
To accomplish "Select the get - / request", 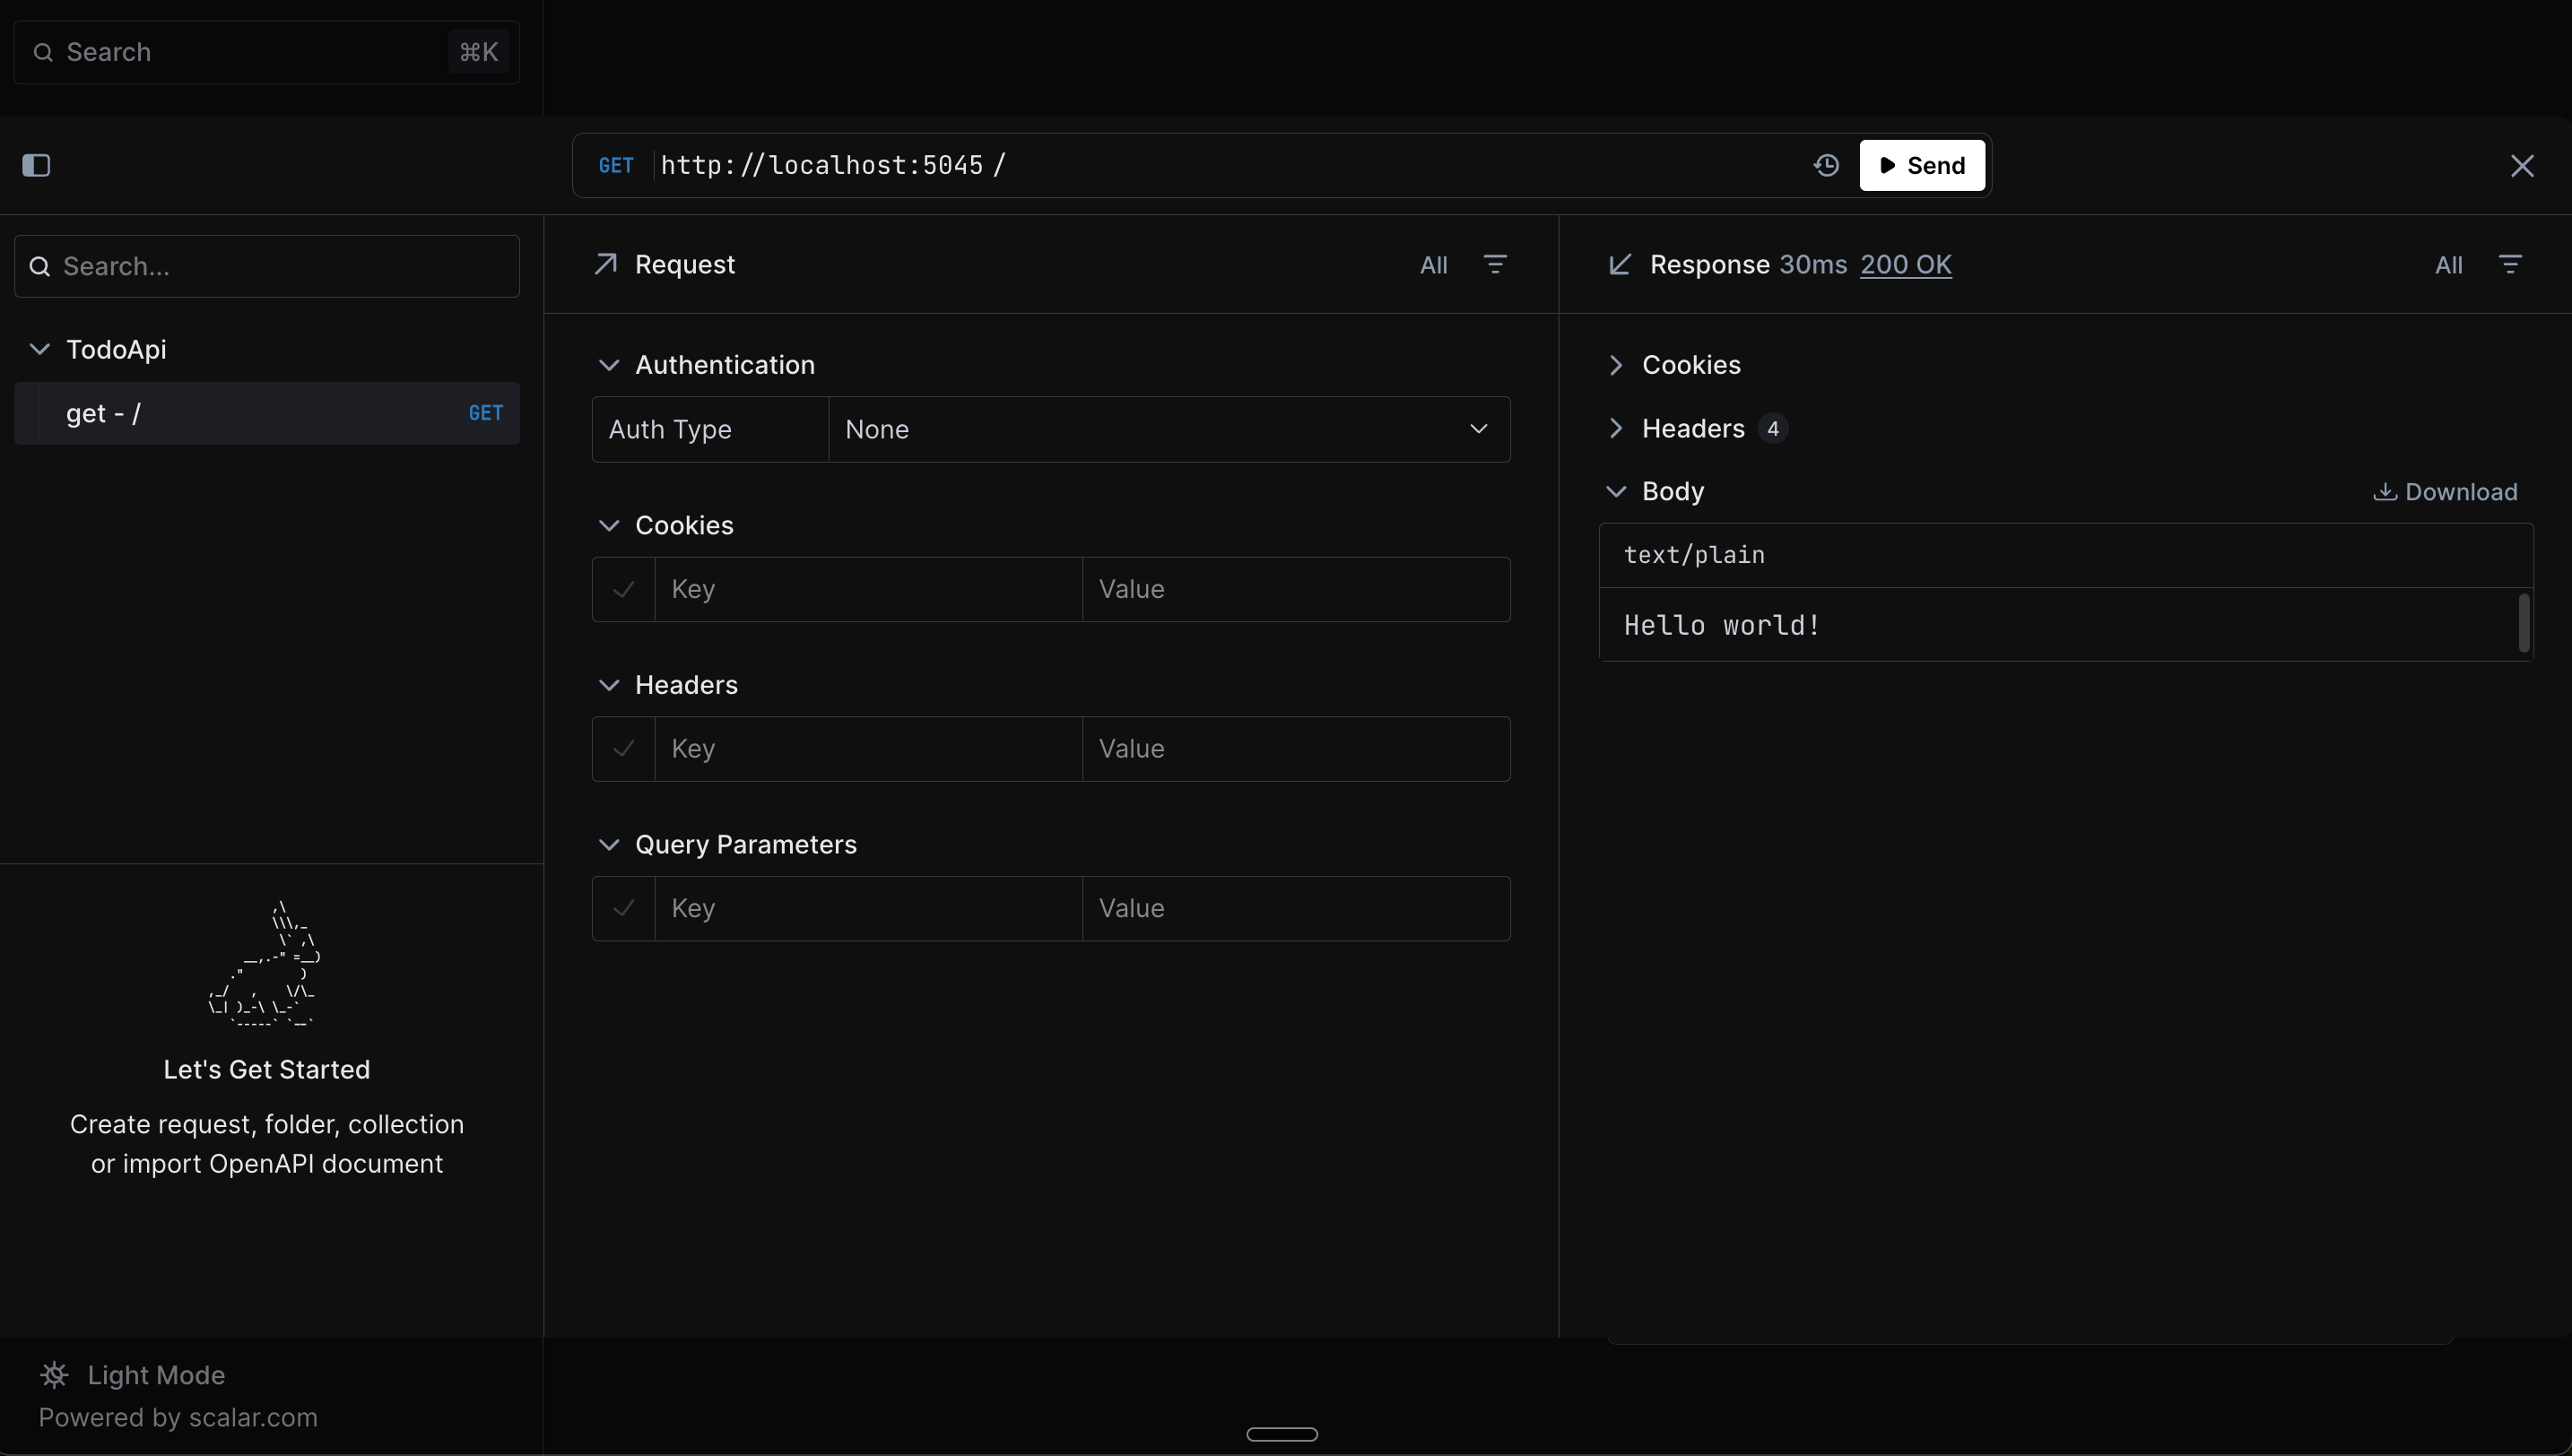I will point(266,413).
